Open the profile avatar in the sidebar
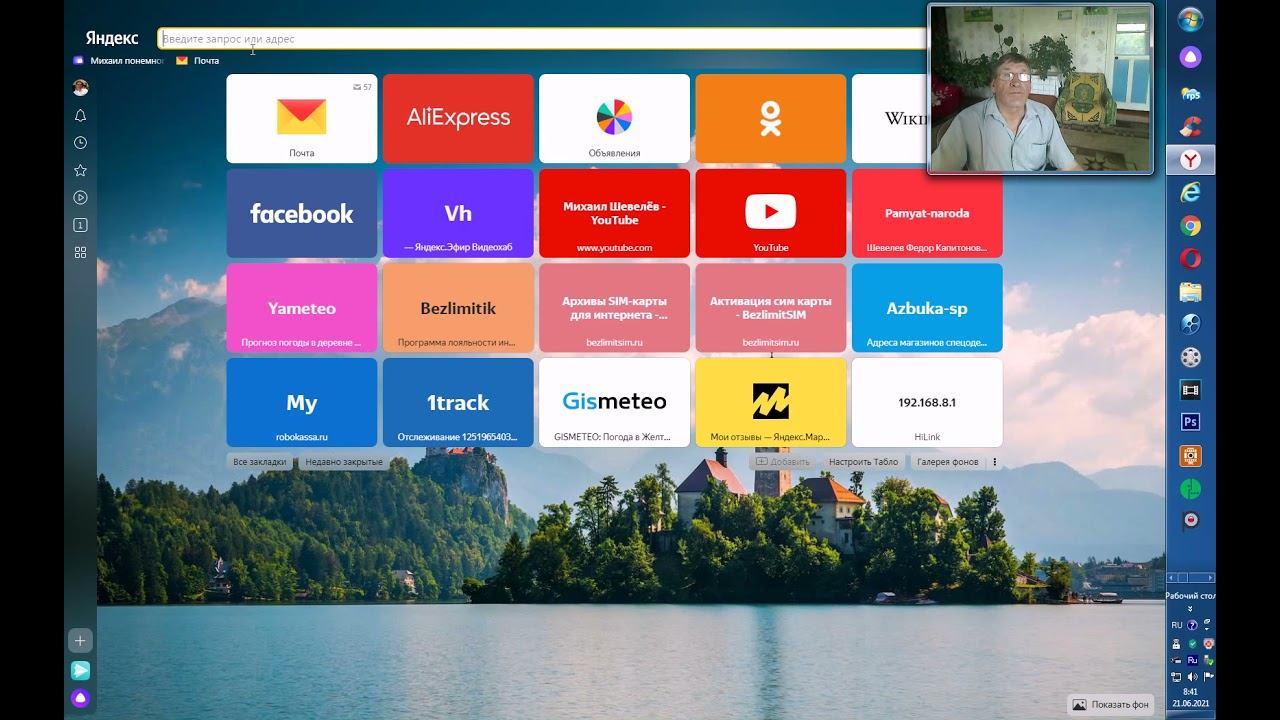 tap(81, 88)
